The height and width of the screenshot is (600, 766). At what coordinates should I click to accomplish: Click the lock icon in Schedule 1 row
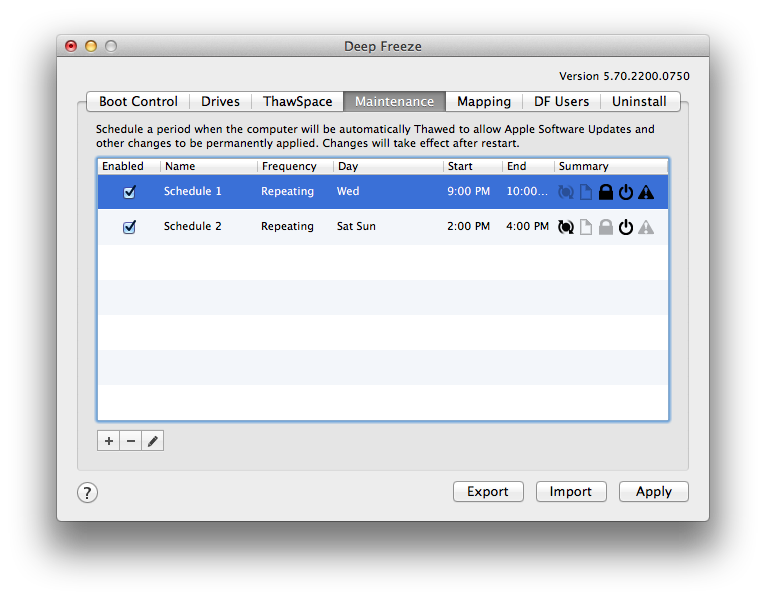coord(606,192)
